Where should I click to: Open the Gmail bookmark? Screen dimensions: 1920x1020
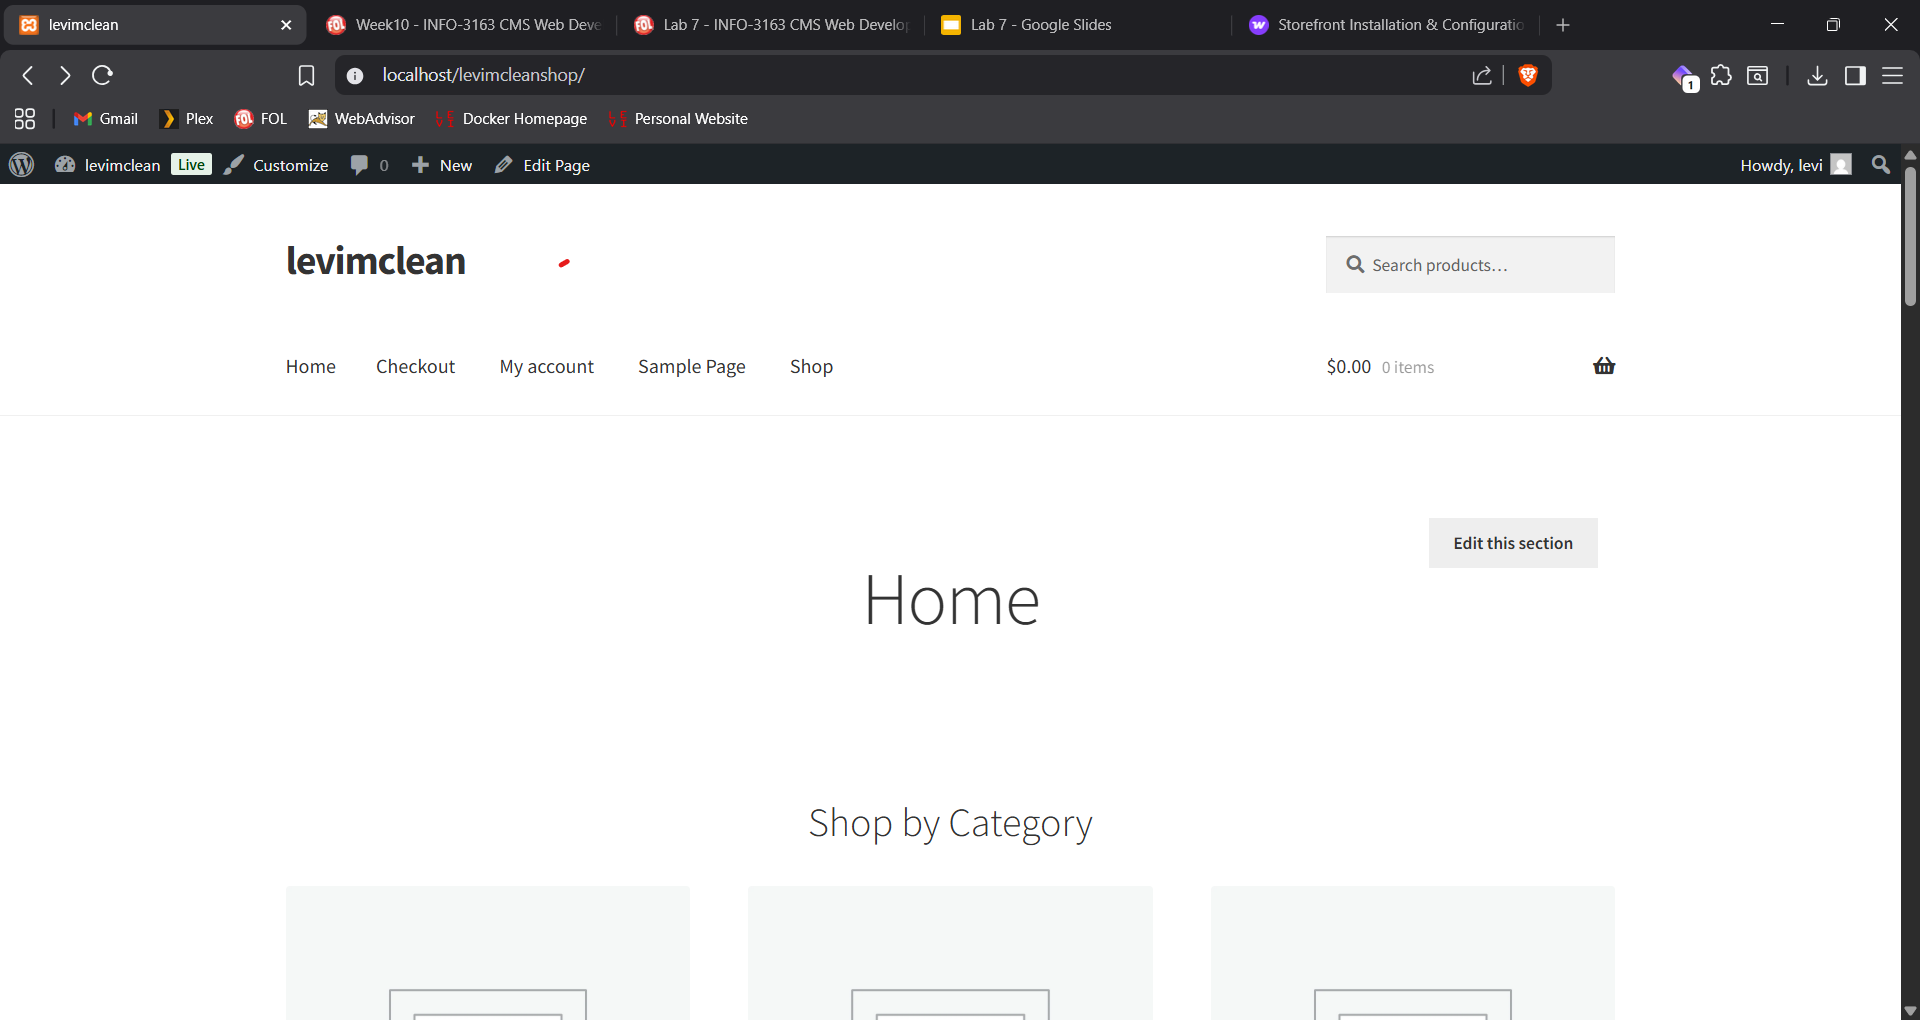pos(106,119)
